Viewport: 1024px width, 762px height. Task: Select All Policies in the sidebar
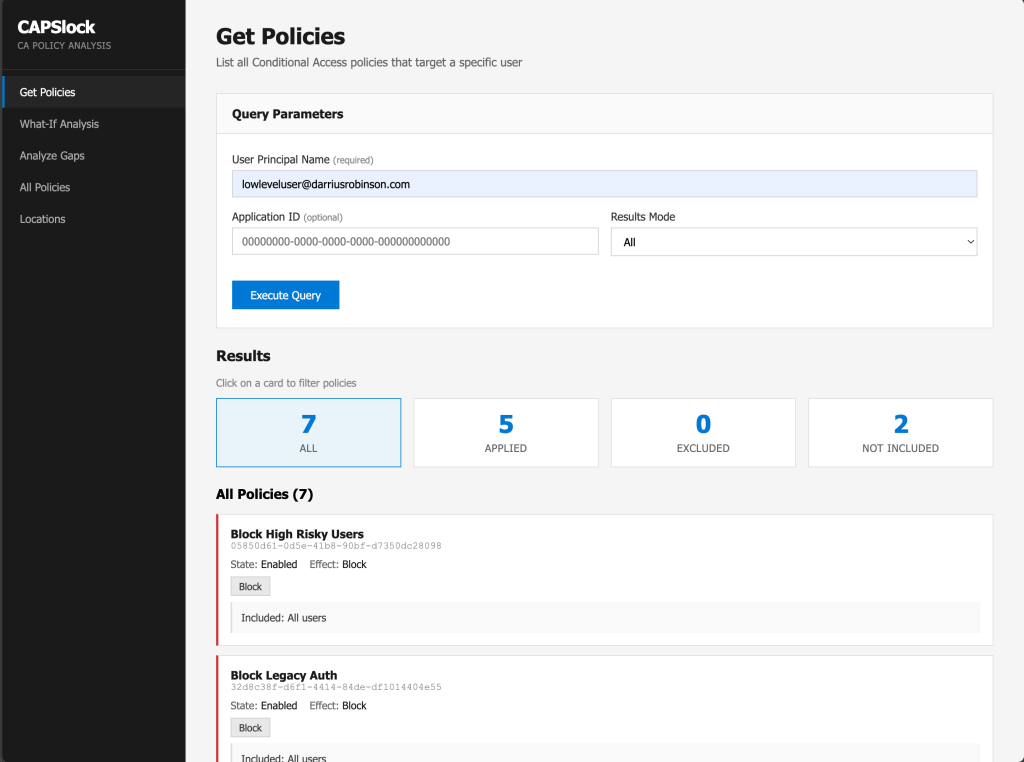(x=45, y=187)
